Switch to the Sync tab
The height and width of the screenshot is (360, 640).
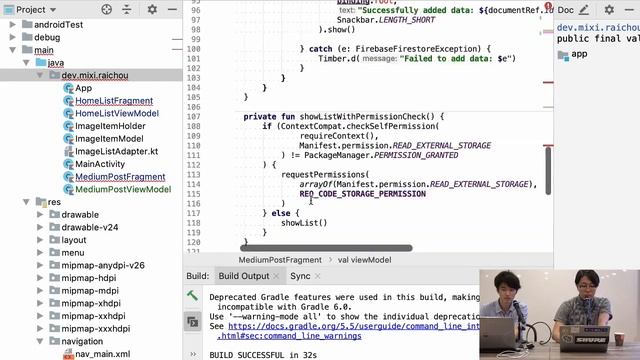[300, 276]
